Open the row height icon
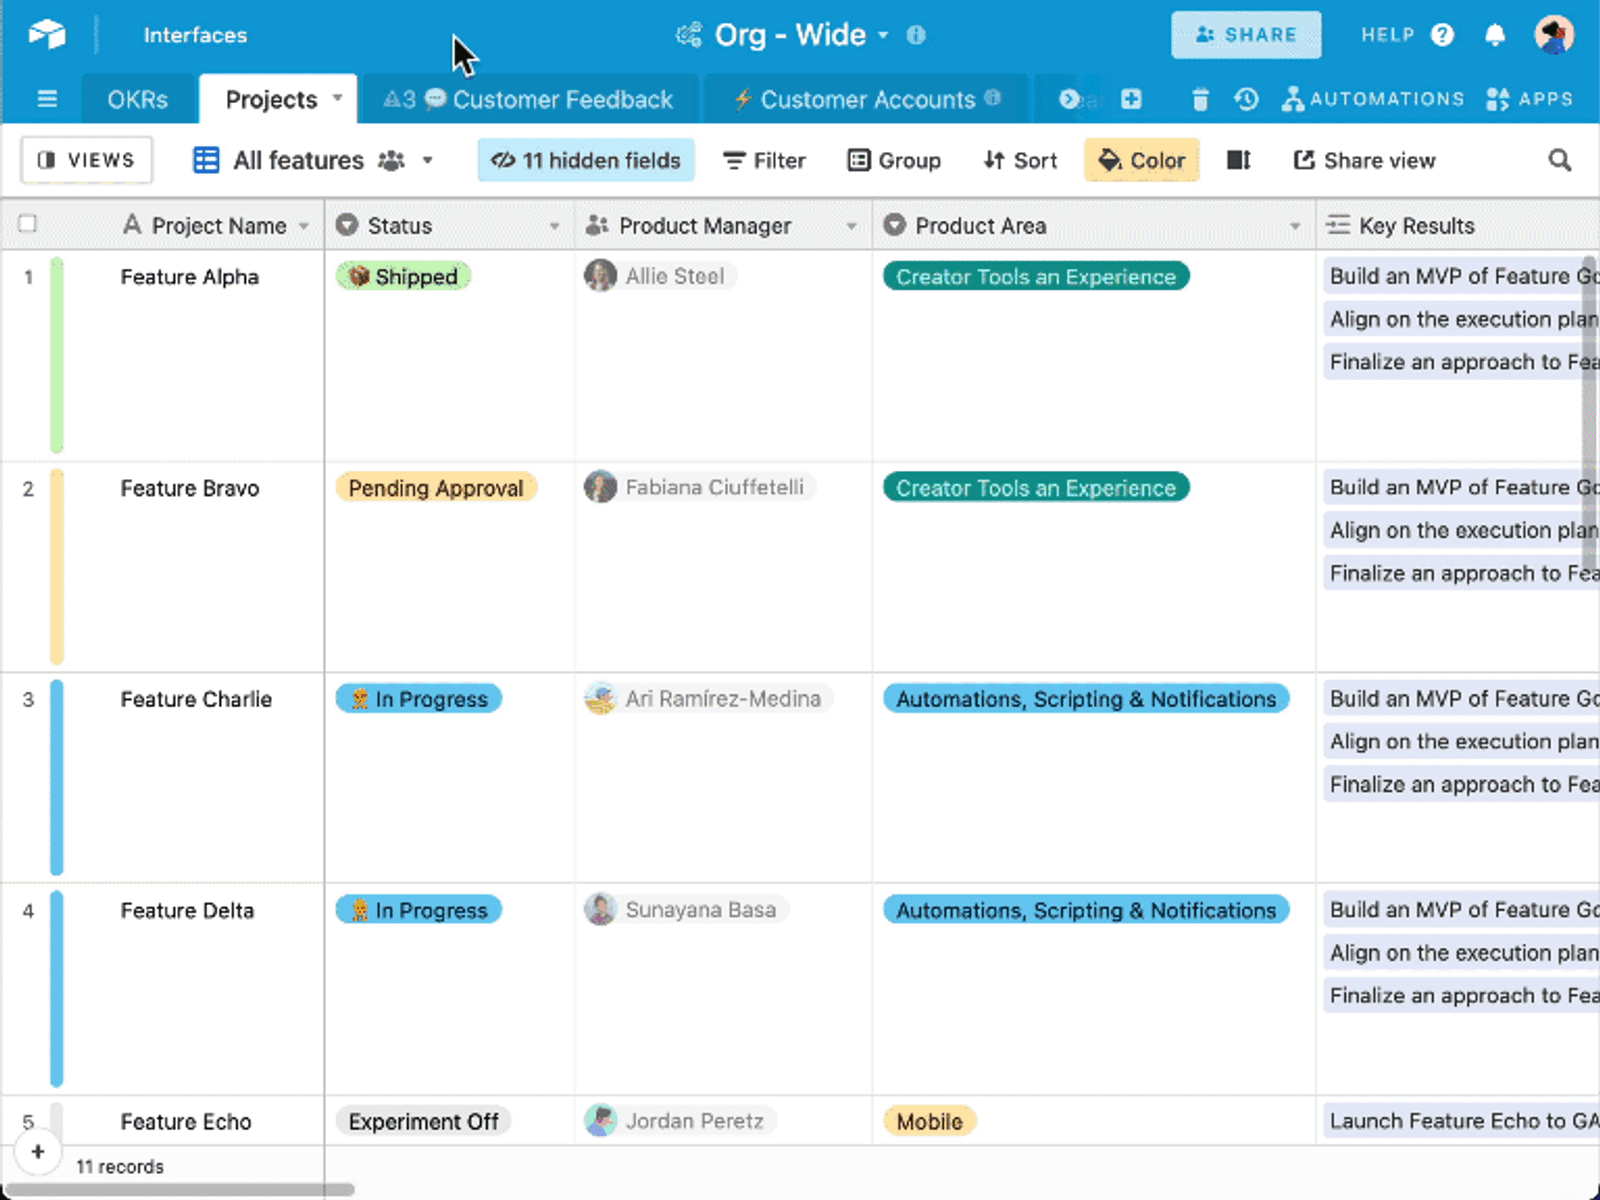 [x=1239, y=160]
